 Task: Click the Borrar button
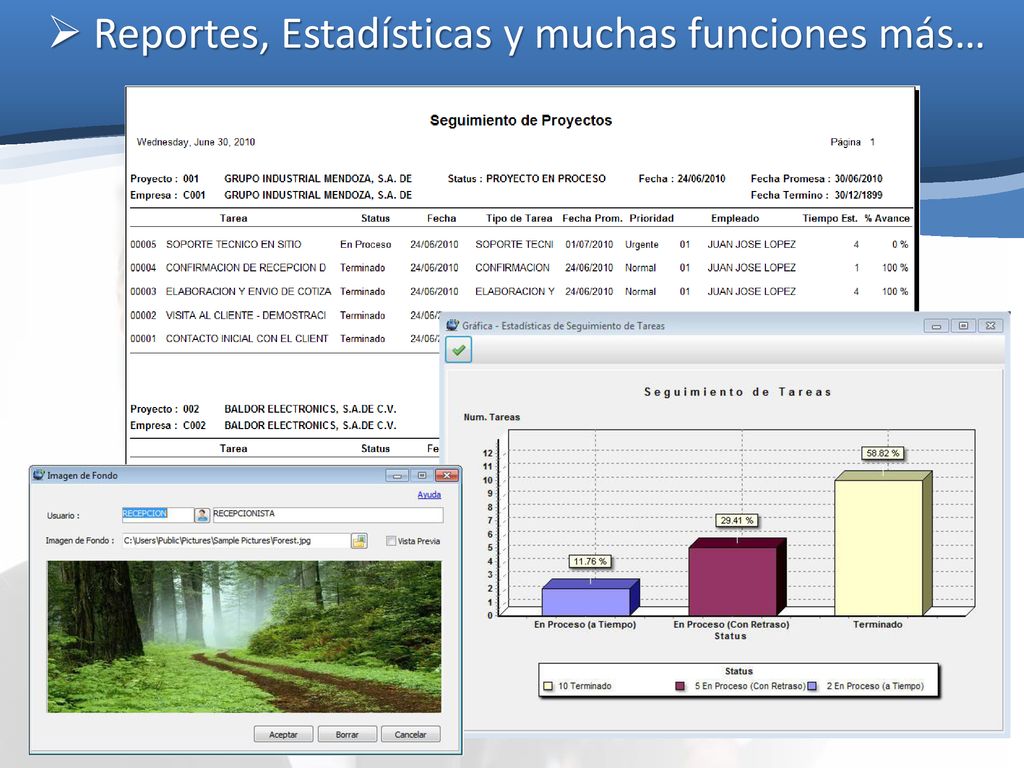click(x=347, y=734)
